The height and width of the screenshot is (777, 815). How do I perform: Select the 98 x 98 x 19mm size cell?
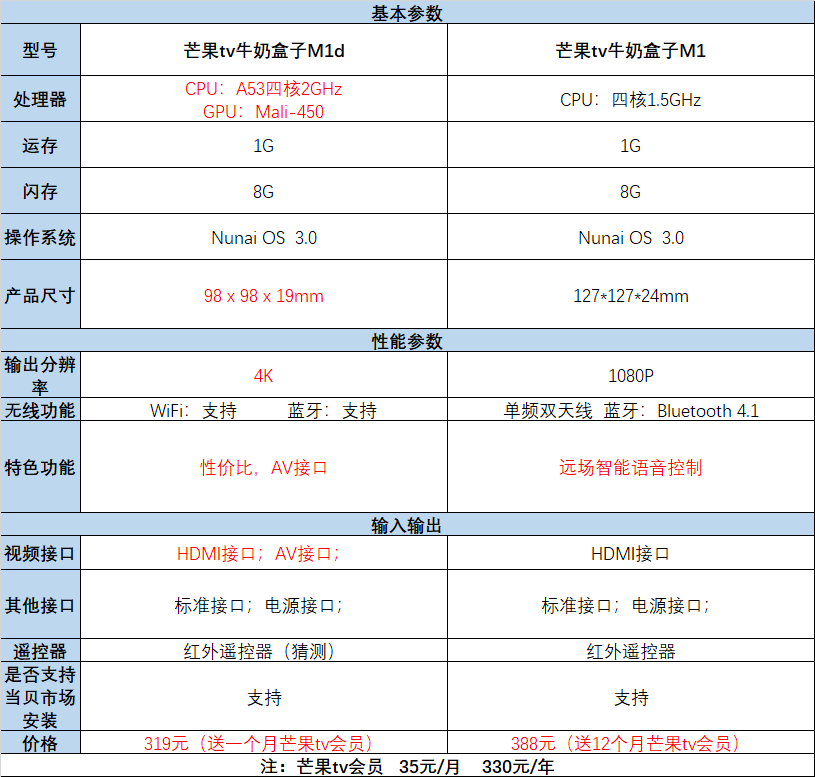point(264,295)
